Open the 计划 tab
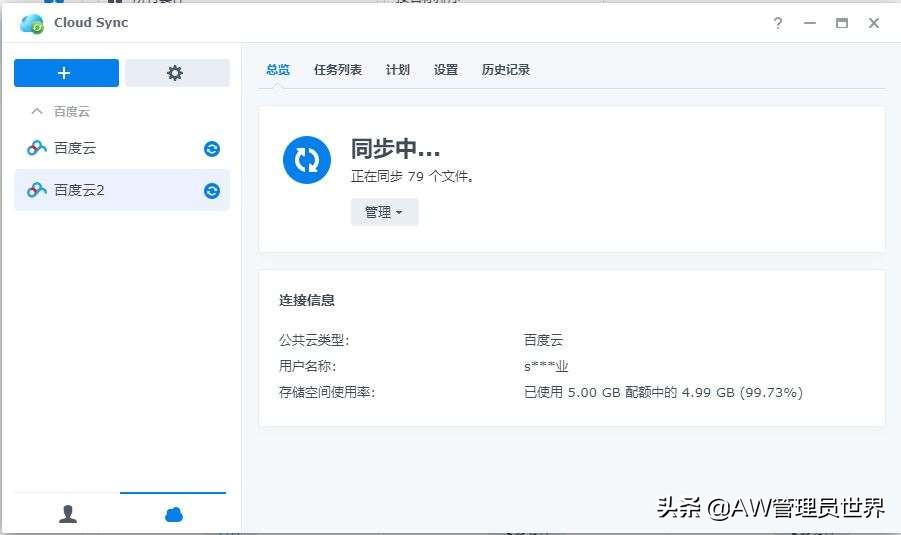901x535 pixels. pyautogui.click(x=398, y=70)
